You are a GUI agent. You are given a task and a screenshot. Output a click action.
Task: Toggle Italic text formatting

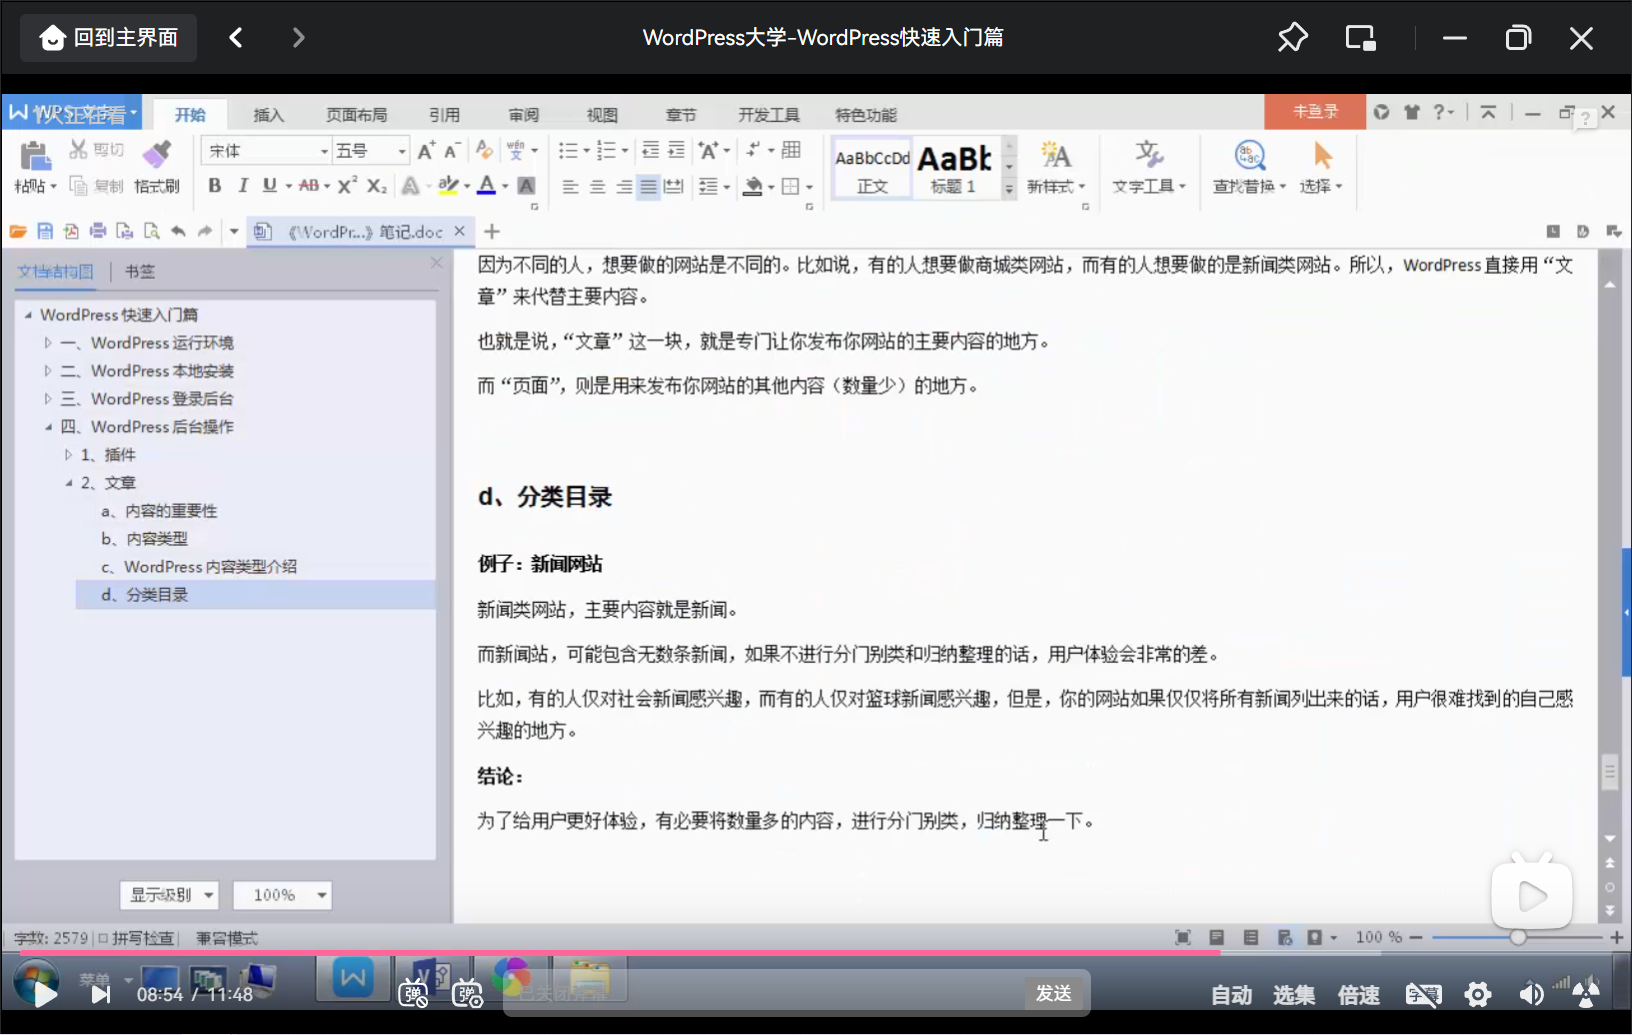[242, 186]
